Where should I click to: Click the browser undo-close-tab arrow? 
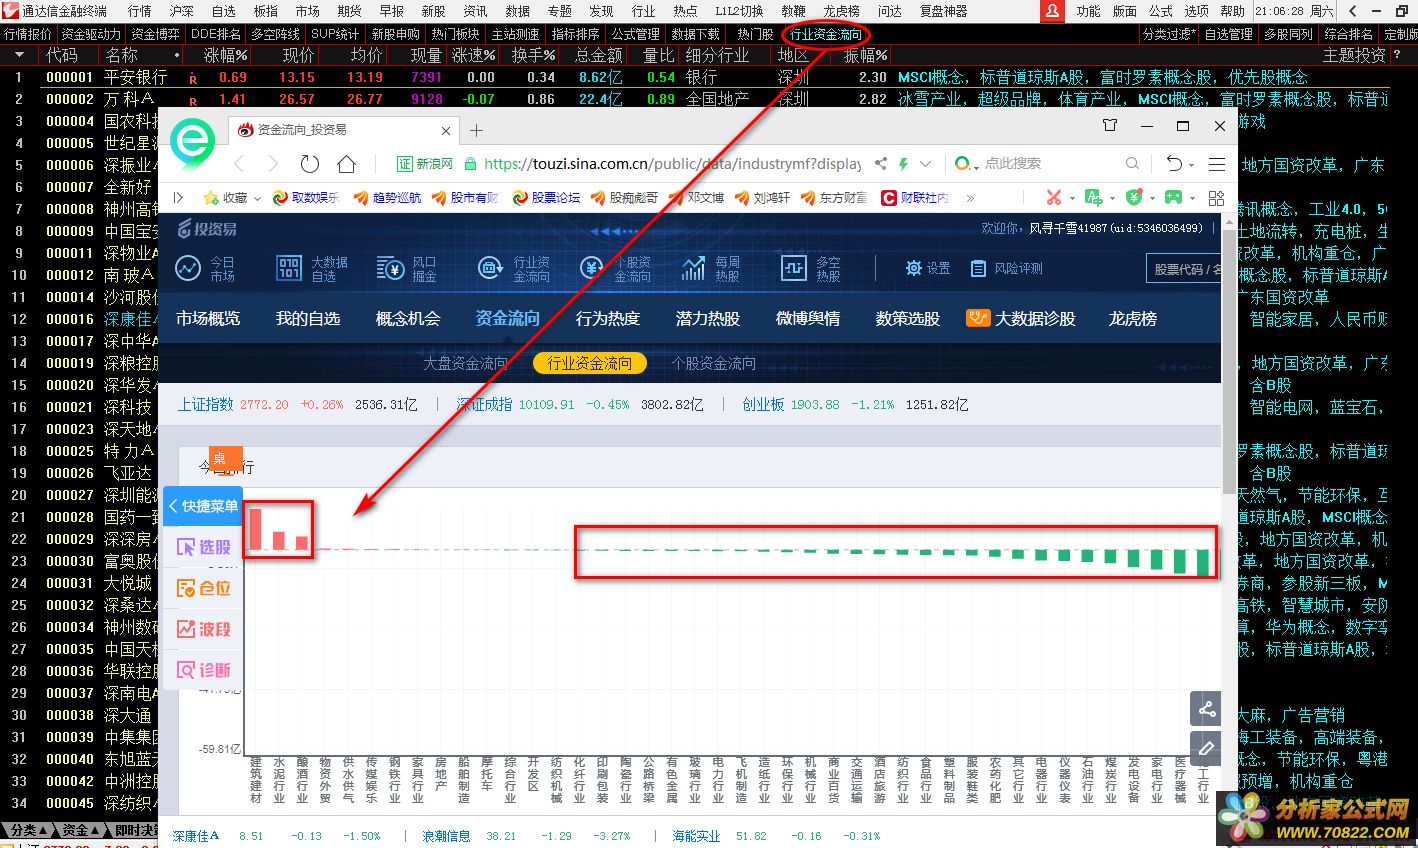coord(1175,164)
